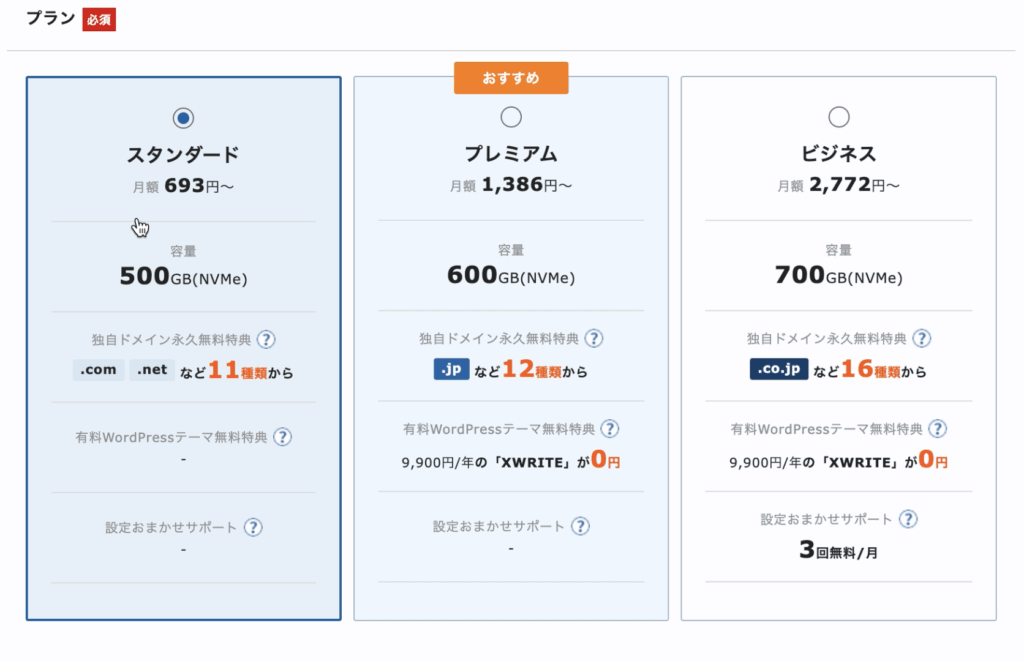Click the .jp domain badge
The height and width of the screenshot is (661, 1024).
click(451, 370)
